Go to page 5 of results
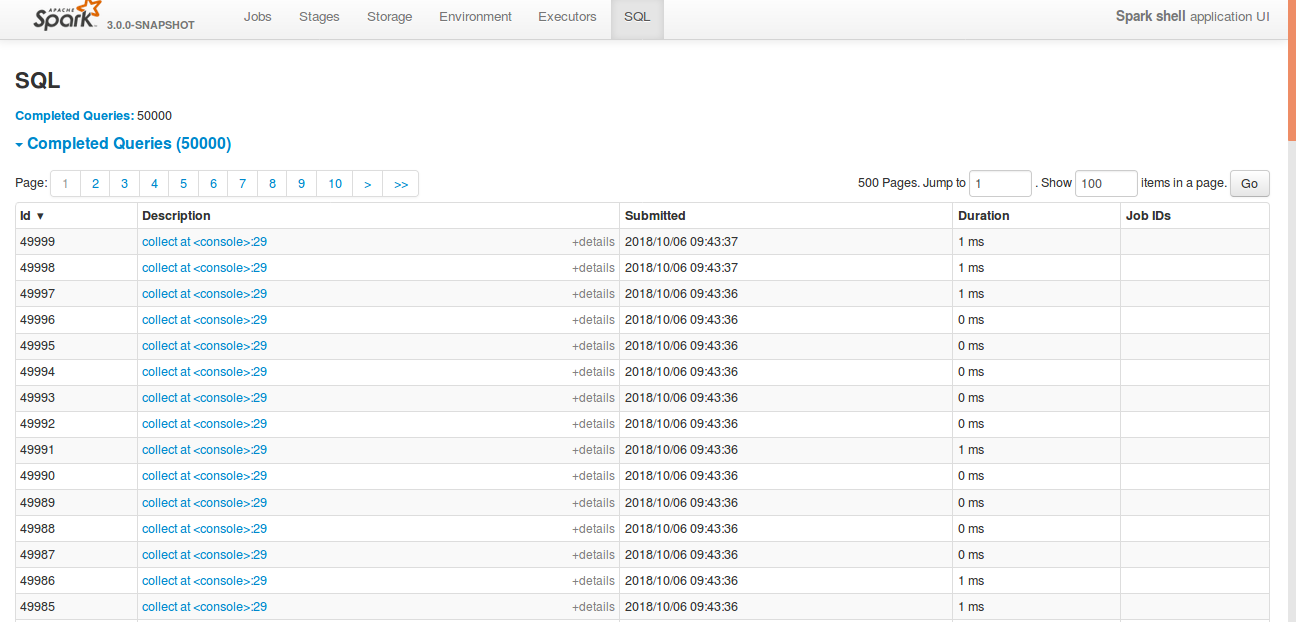 click(183, 184)
